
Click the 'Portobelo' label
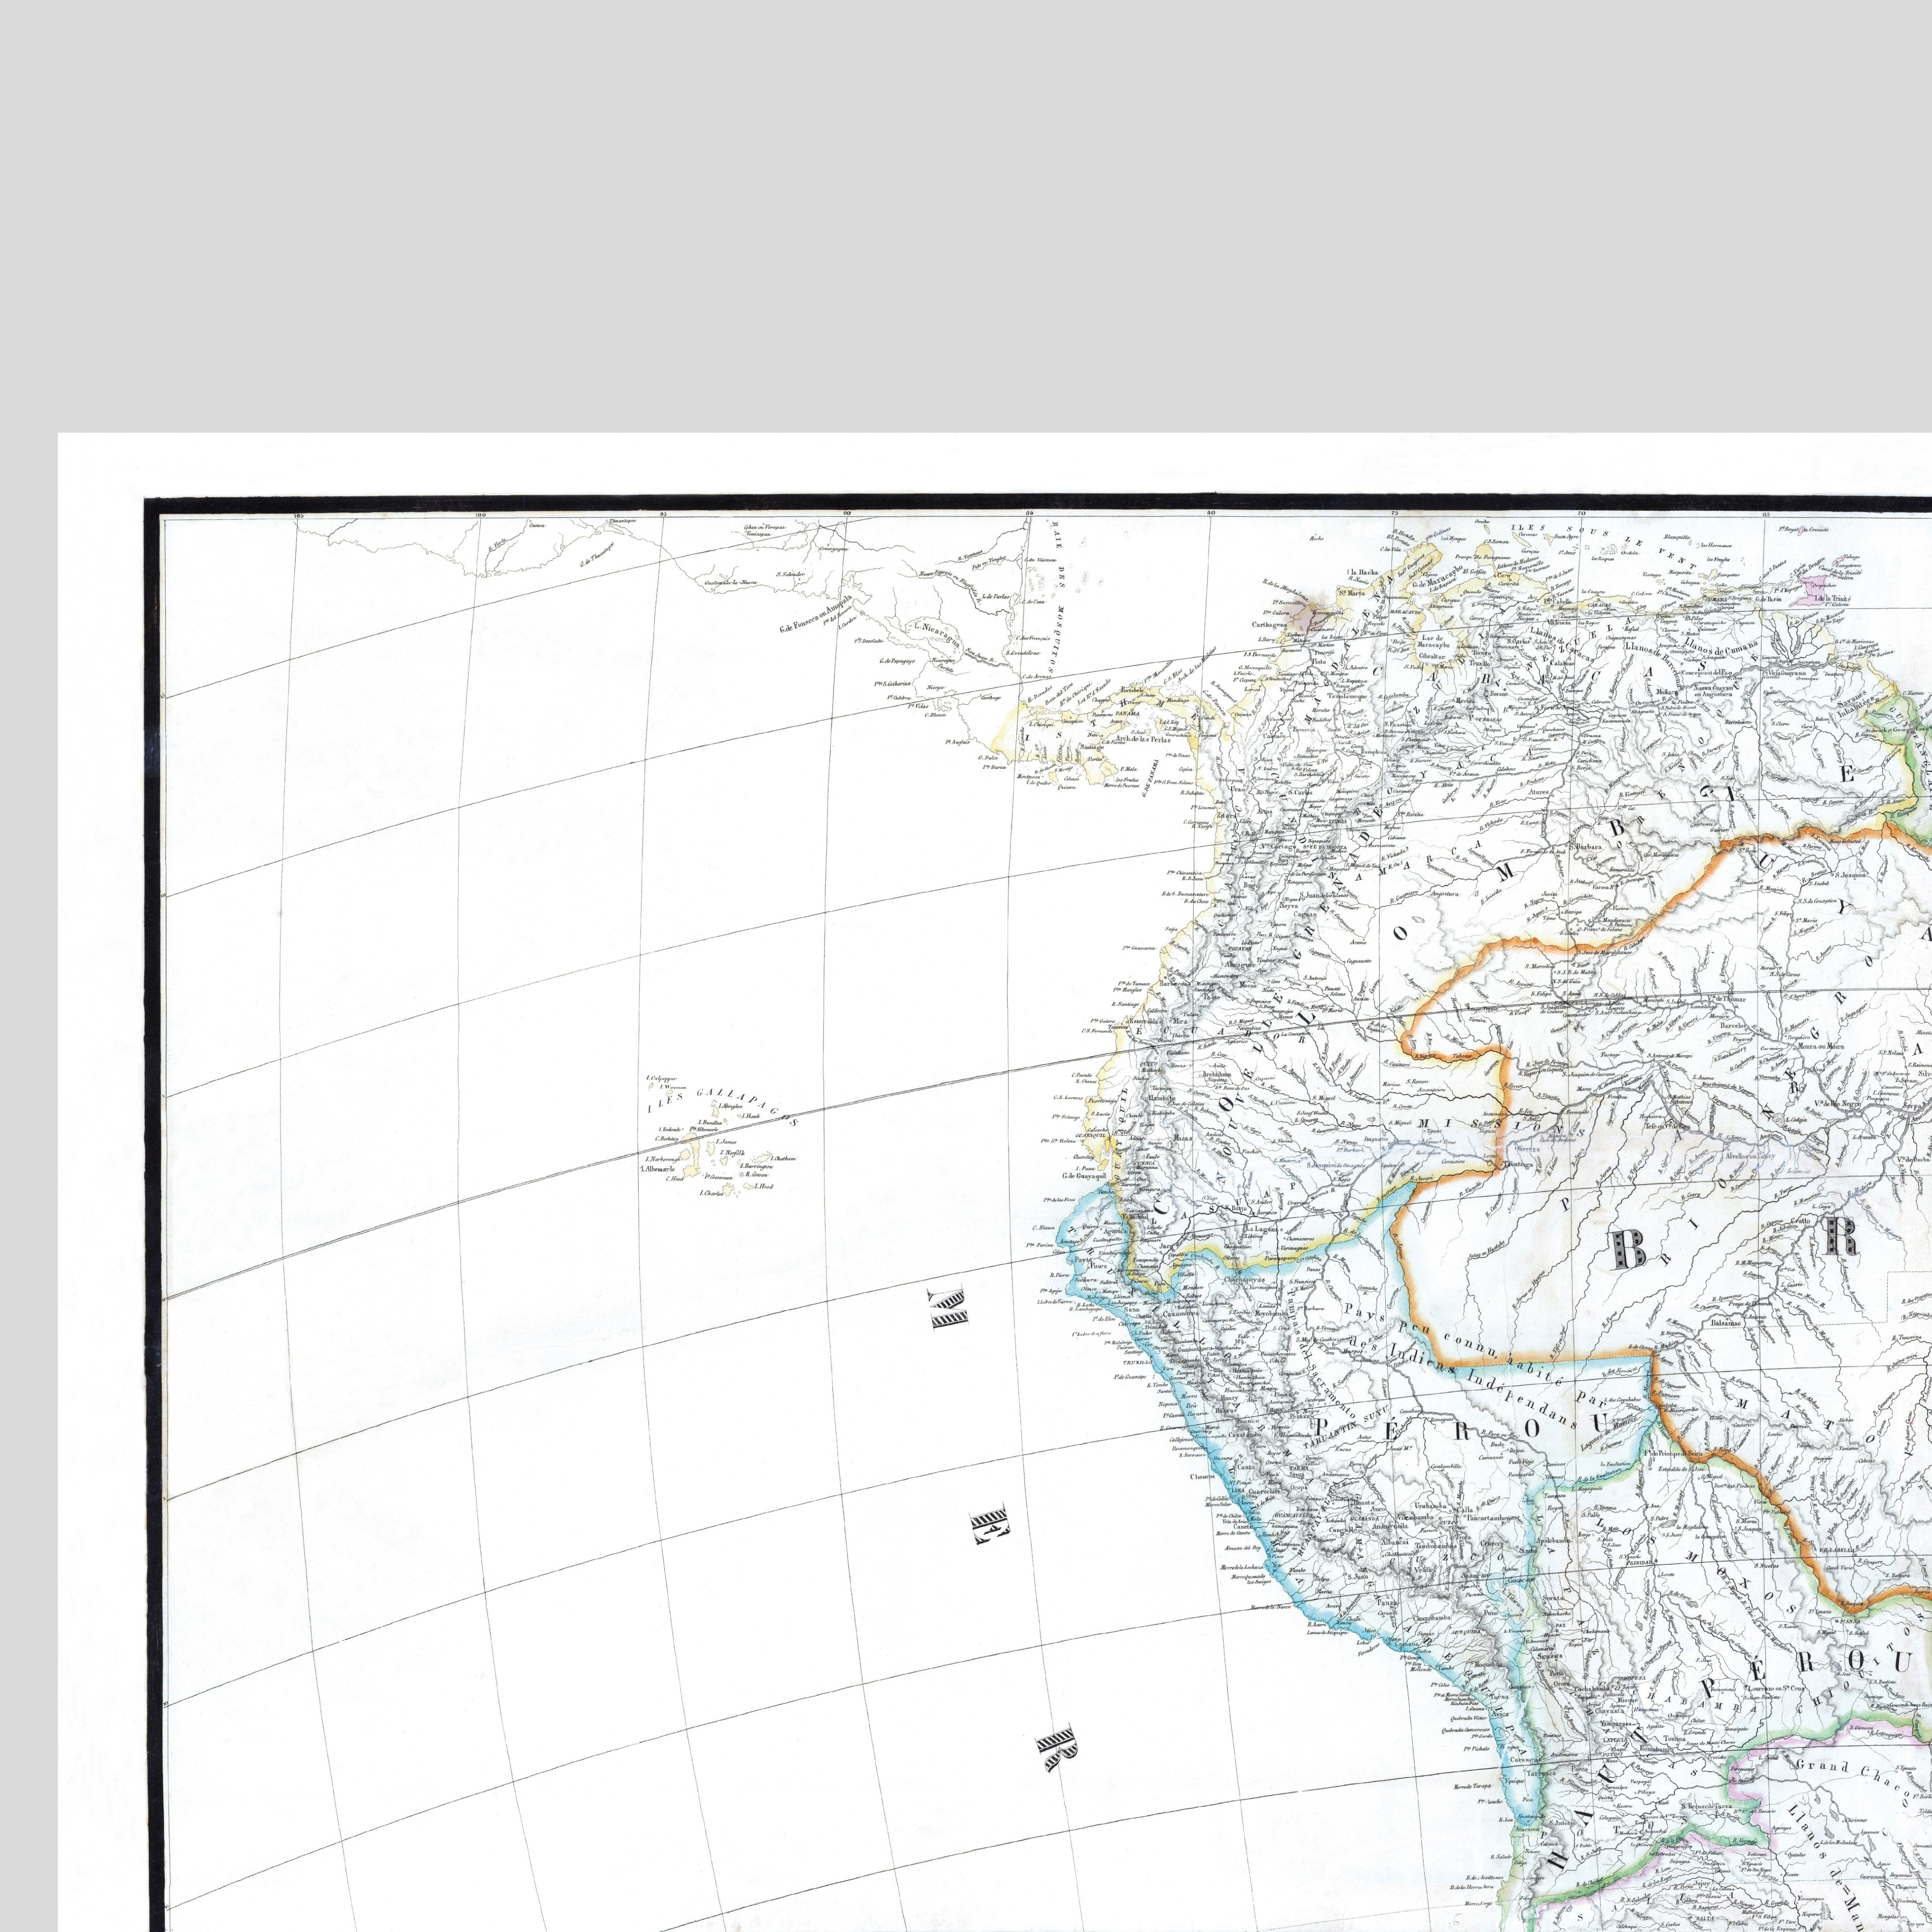click(x=1132, y=690)
